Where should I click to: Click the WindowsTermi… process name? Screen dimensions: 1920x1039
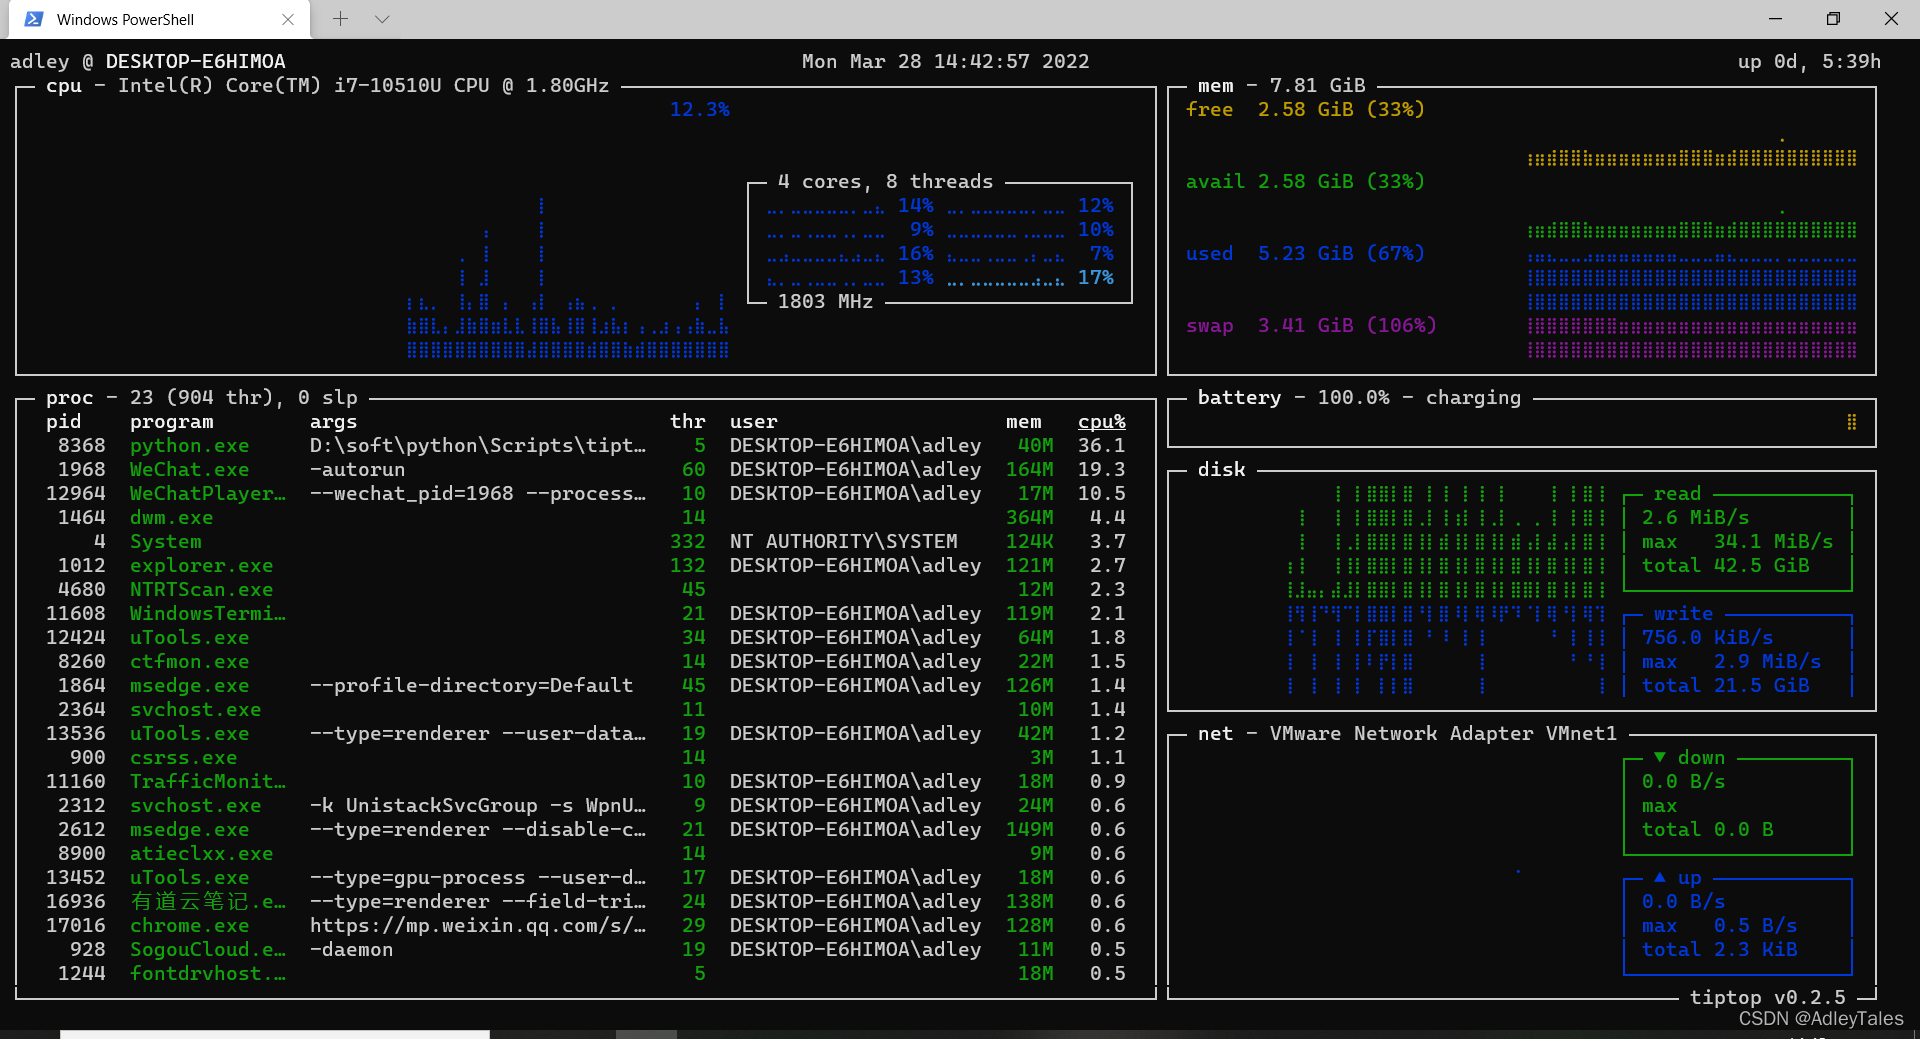[x=208, y=614]
